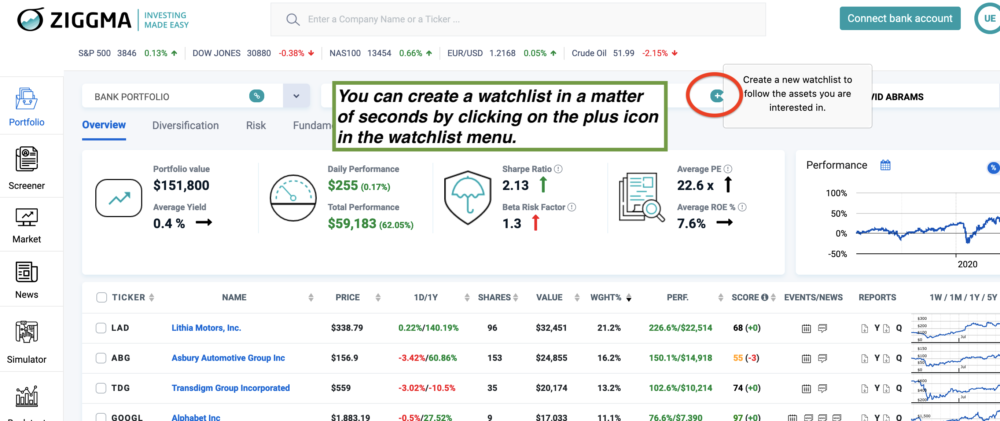Click the Average PE info icon
The width and height of the screenshot is (1000, 421).
click(728, 169)
